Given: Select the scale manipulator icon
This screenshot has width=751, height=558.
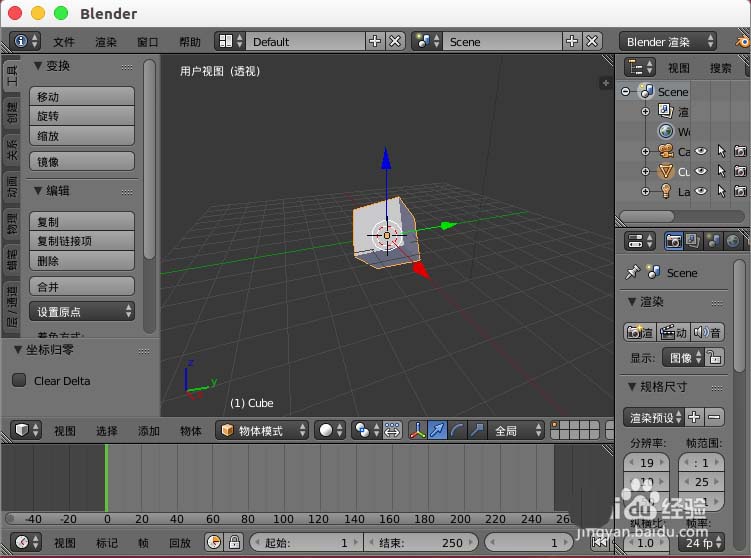Looking at the screenshot, I should coord(477,430).
